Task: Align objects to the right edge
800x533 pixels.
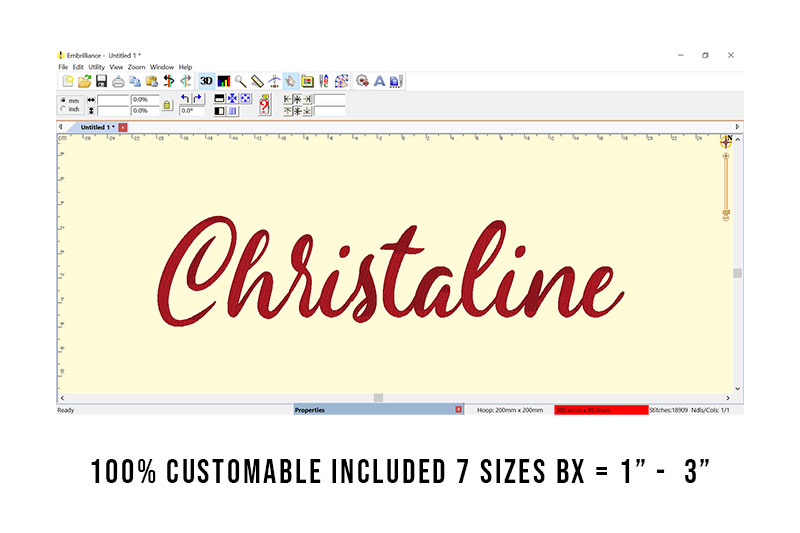Action: (307, 99)
